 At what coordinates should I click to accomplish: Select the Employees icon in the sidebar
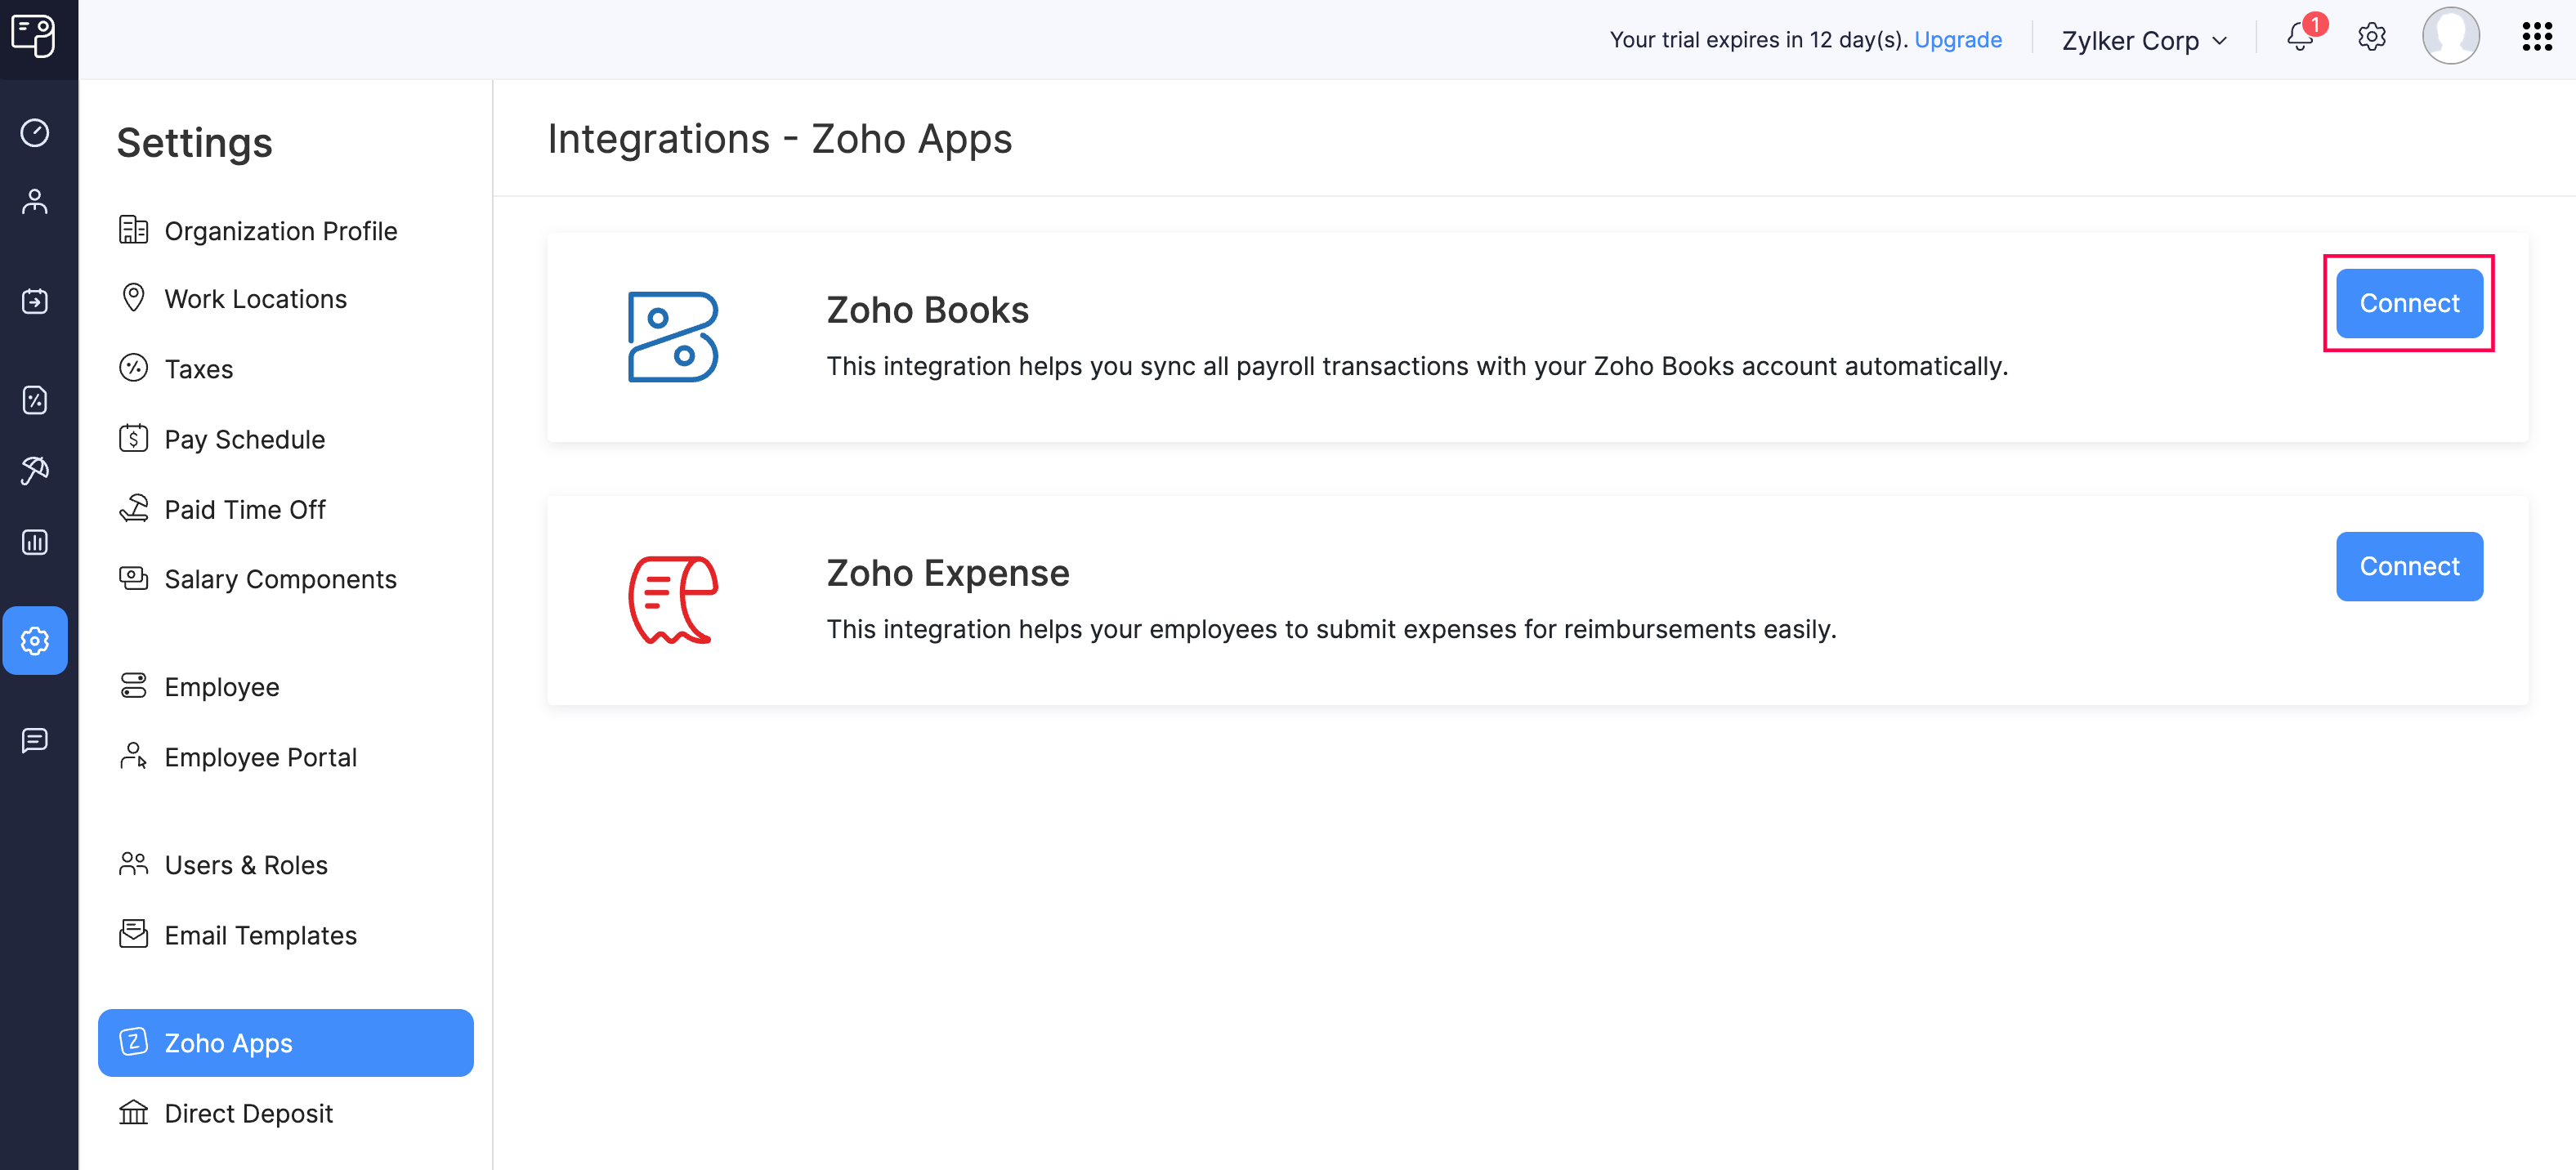(36, 201)
